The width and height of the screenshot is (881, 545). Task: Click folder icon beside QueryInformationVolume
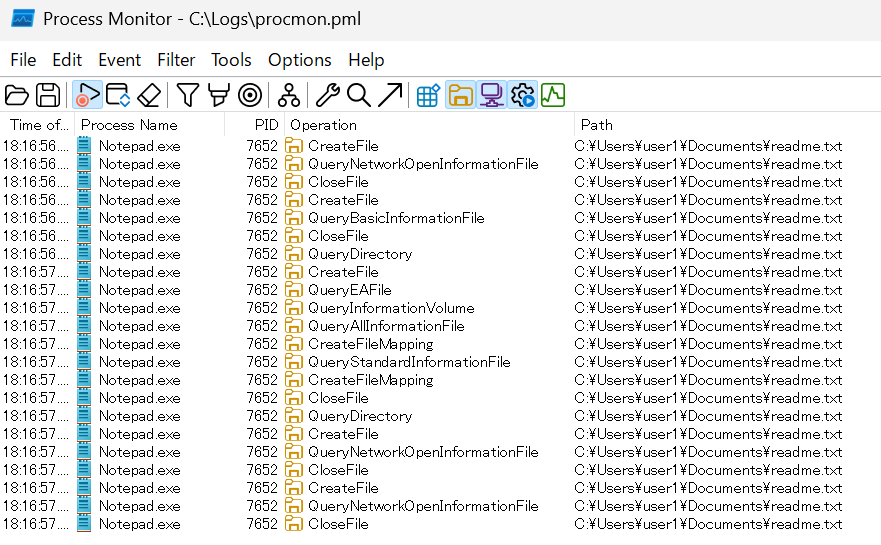point(294,308)
